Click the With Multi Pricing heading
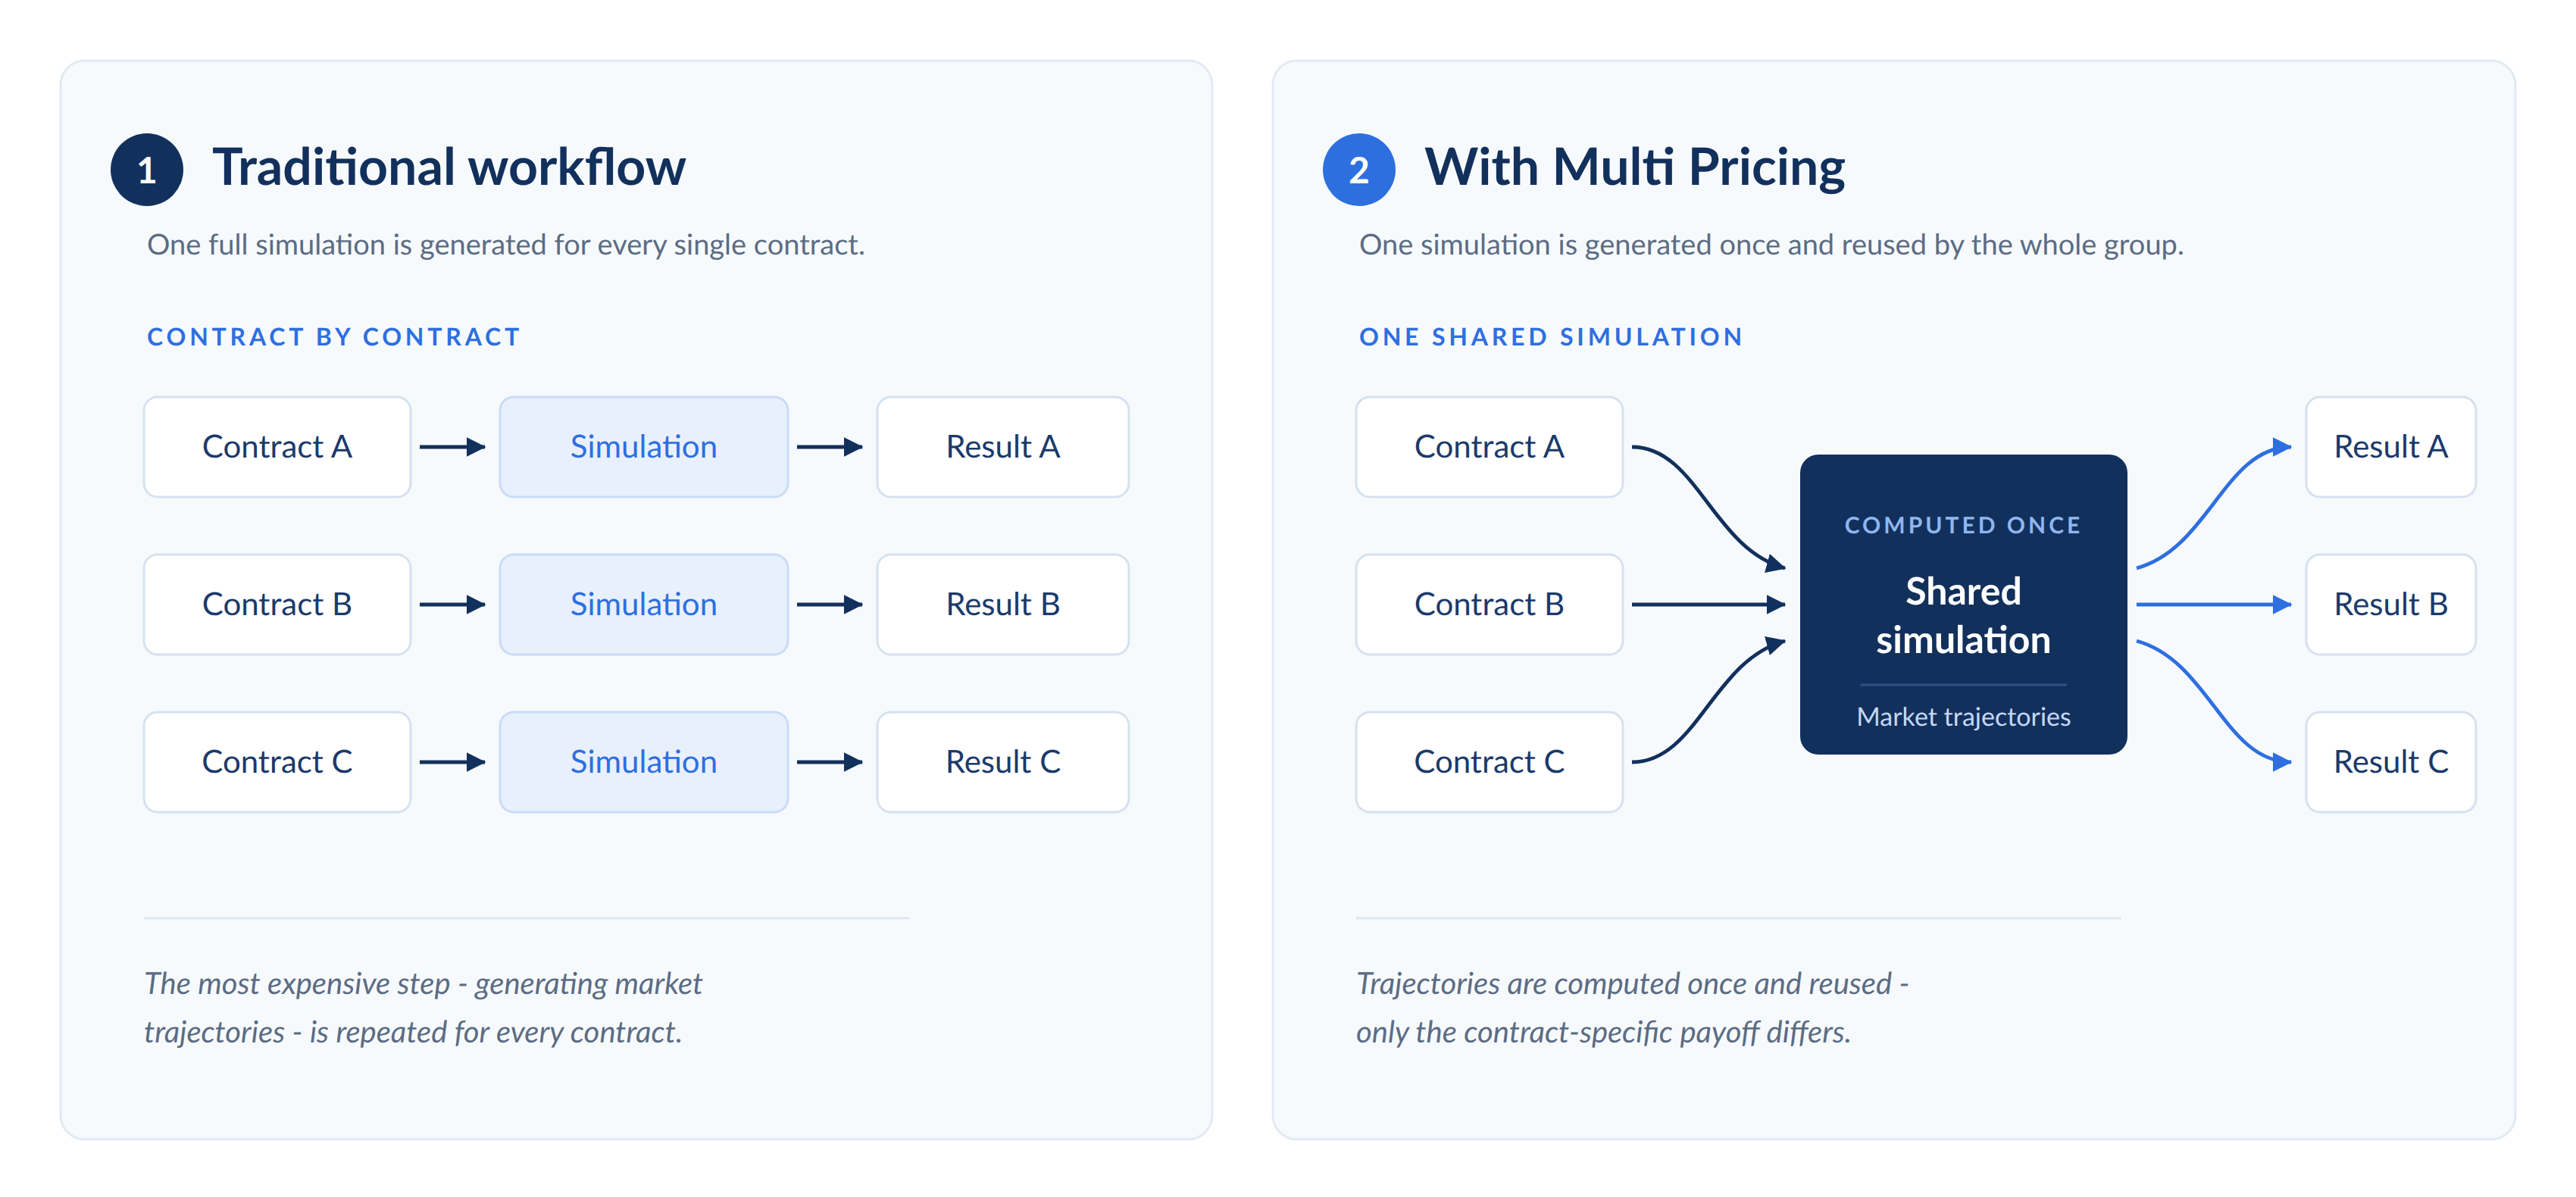Screen dimensions: 2576x1197 click(1635, 167)
